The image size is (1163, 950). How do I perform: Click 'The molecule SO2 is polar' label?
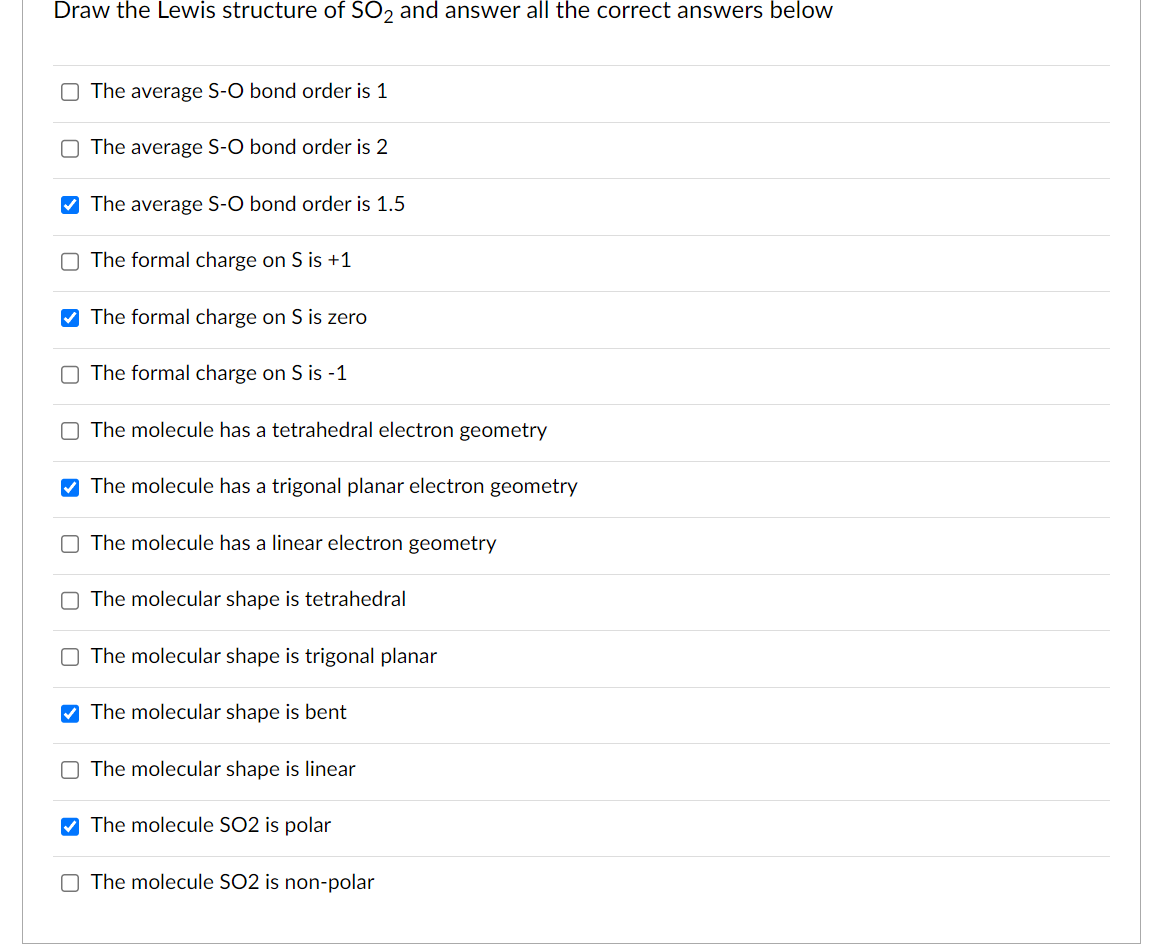coord(210,825)
